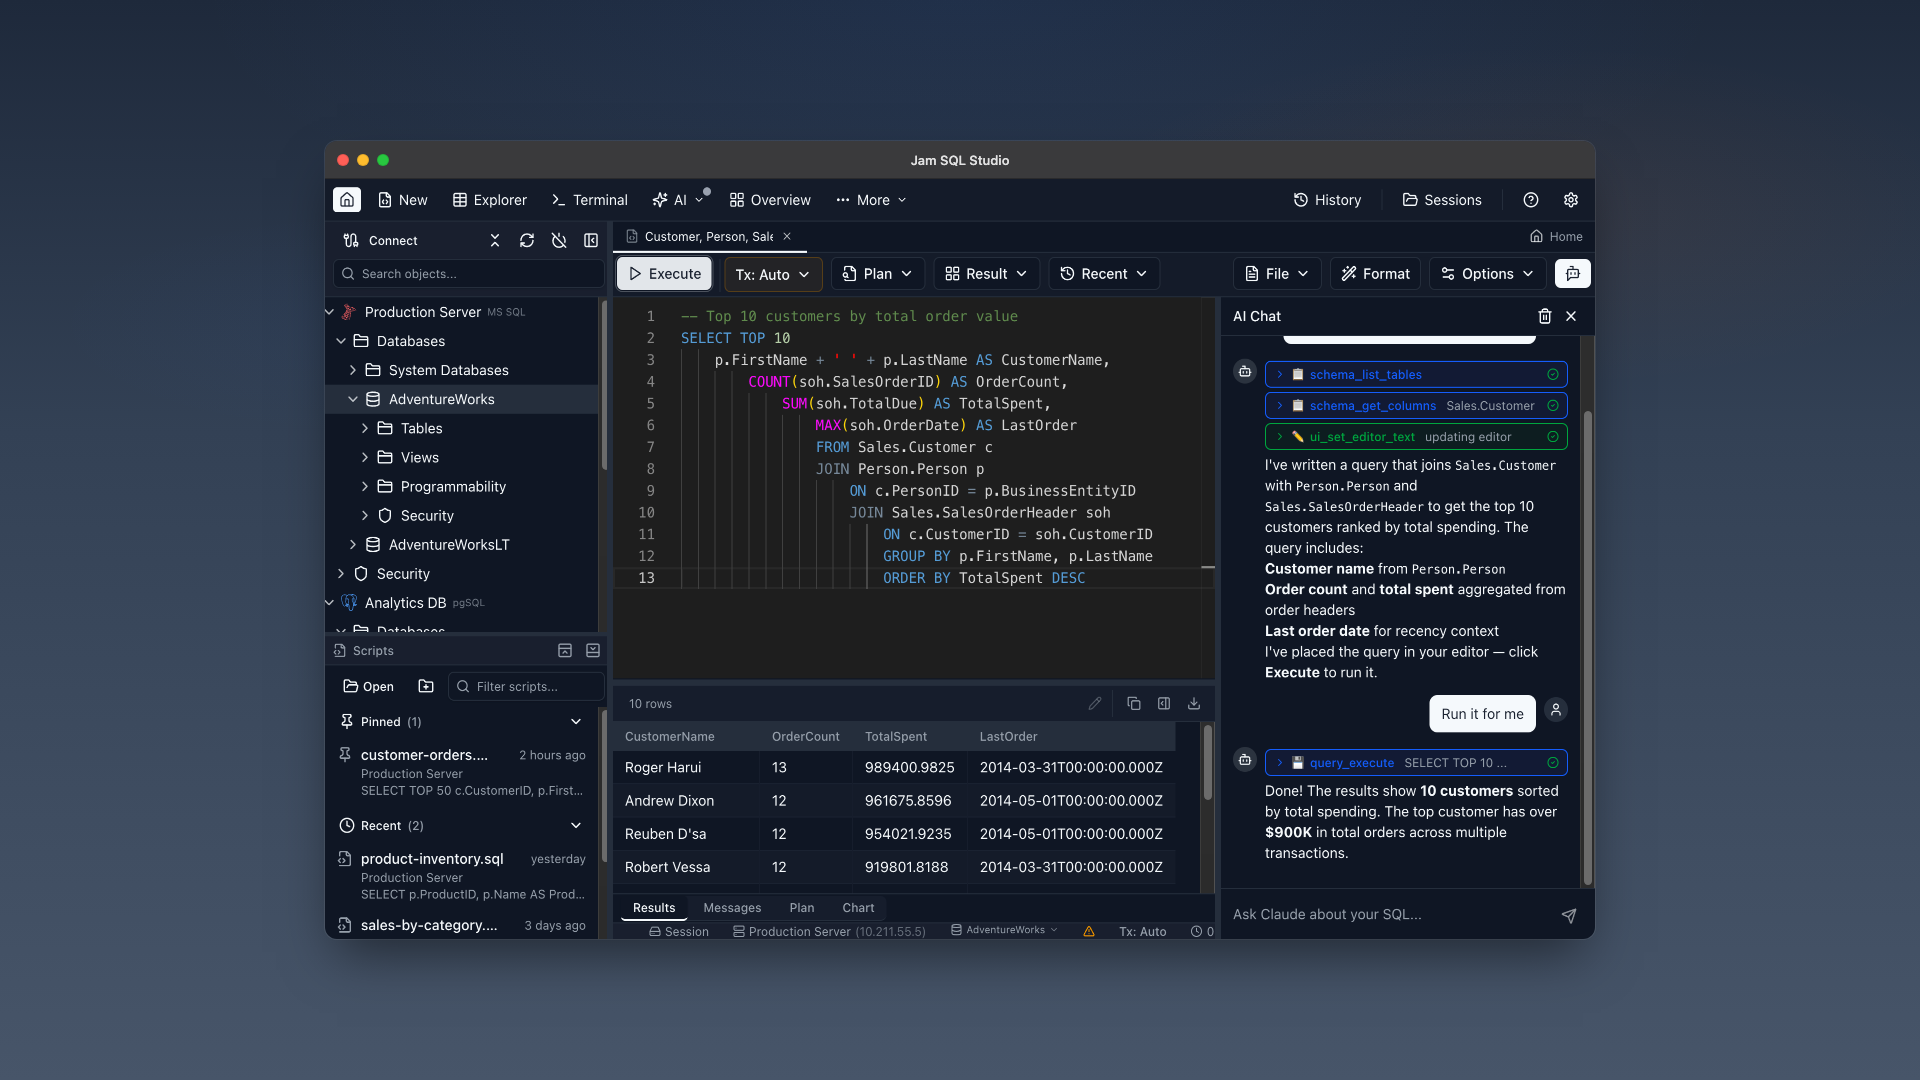Viewport: 1920px width, 1080px height.
Task: Refresh the database connections list
Action: [x=527, y=240]
